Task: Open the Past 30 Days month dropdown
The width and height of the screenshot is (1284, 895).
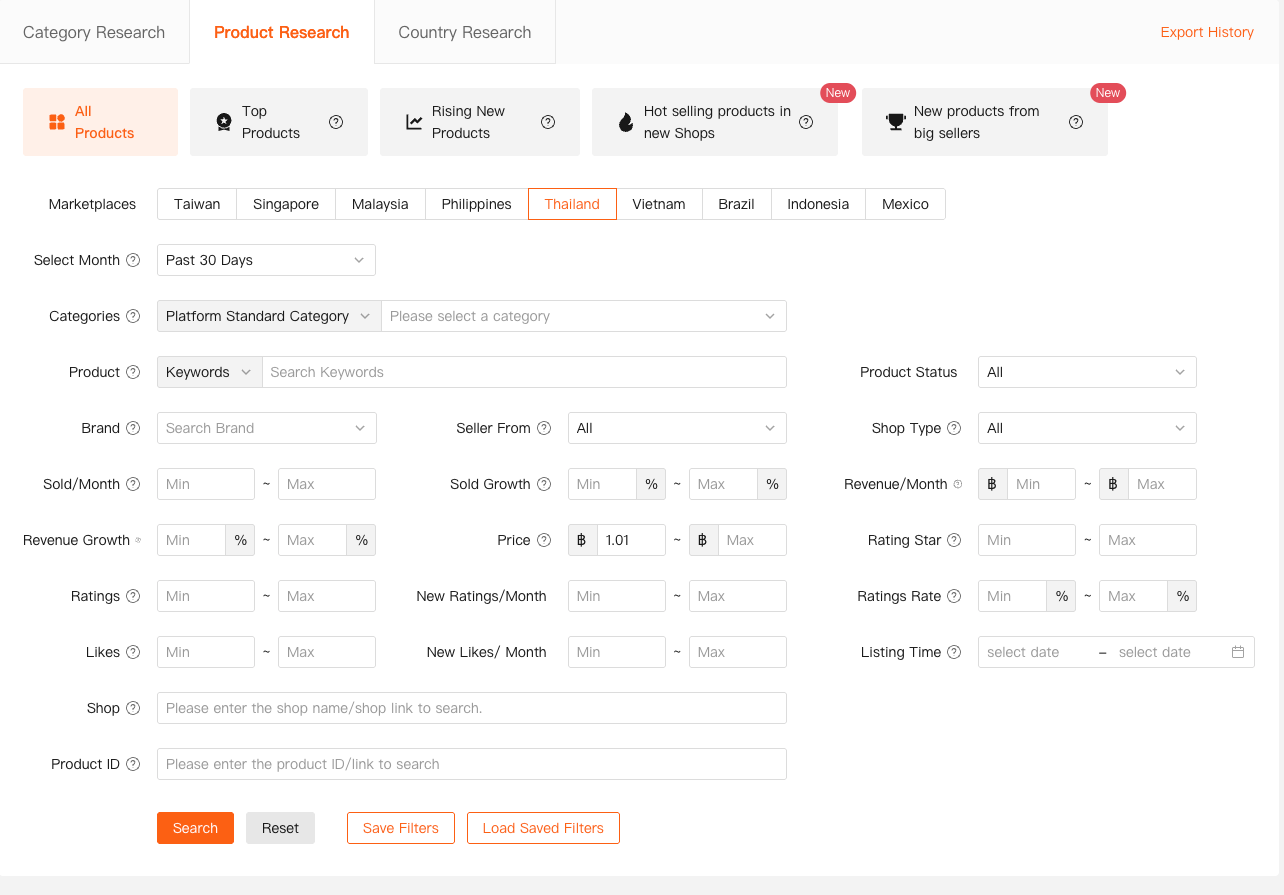Action: coord(266,260)
